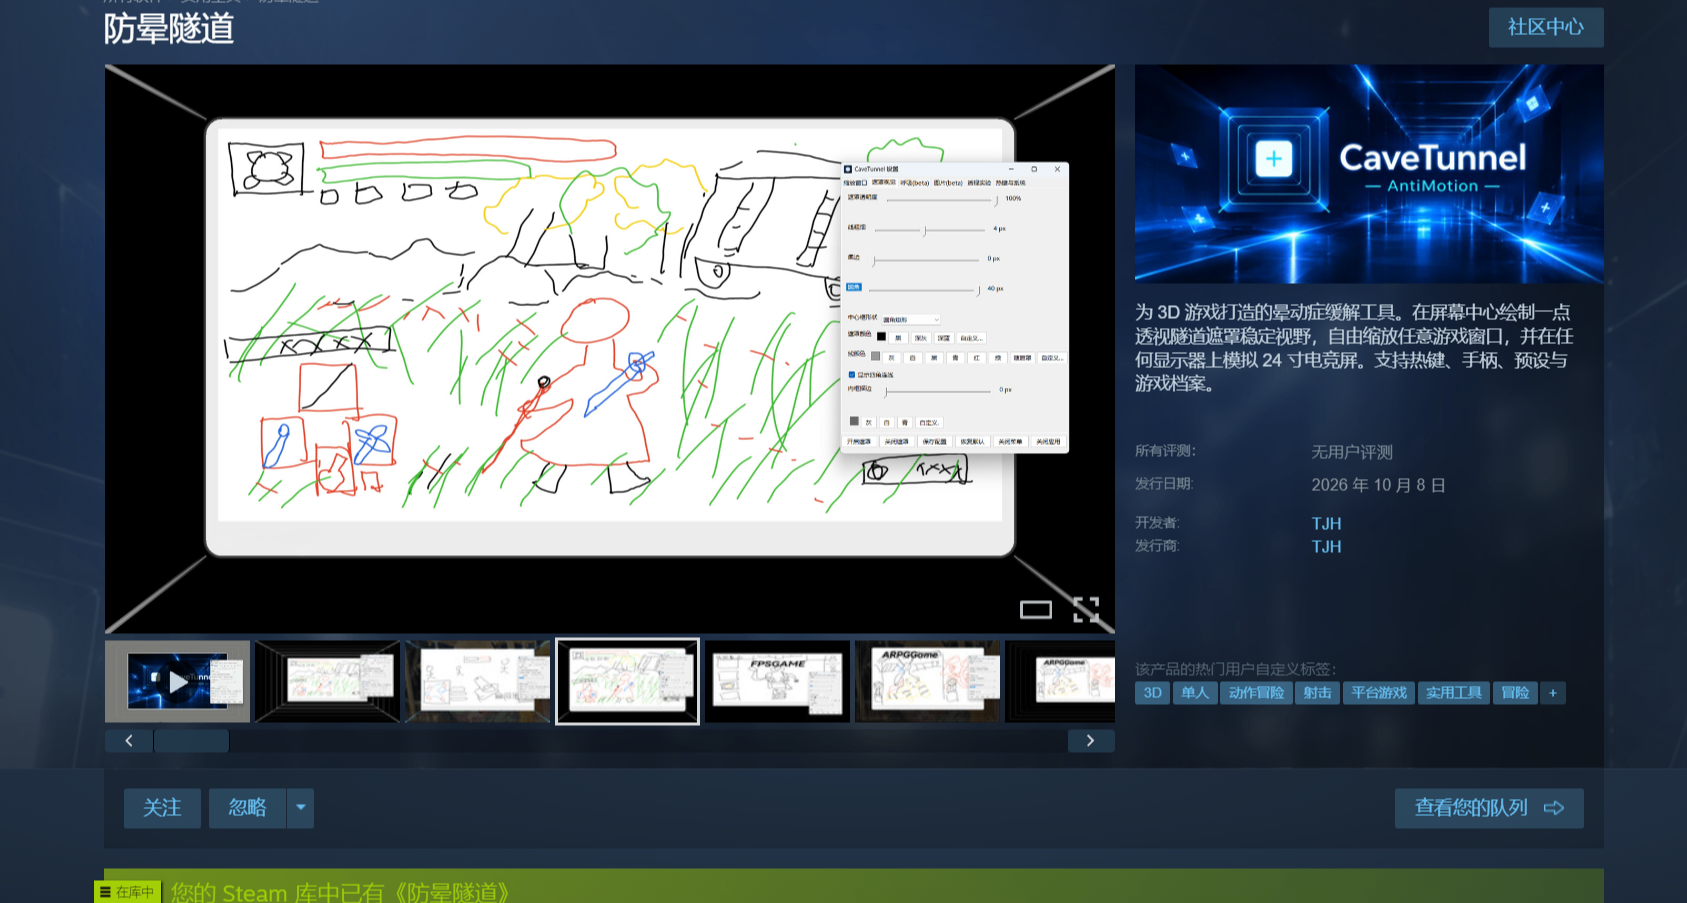Click the 无用户评测 review text

(x=1352, y=452)
